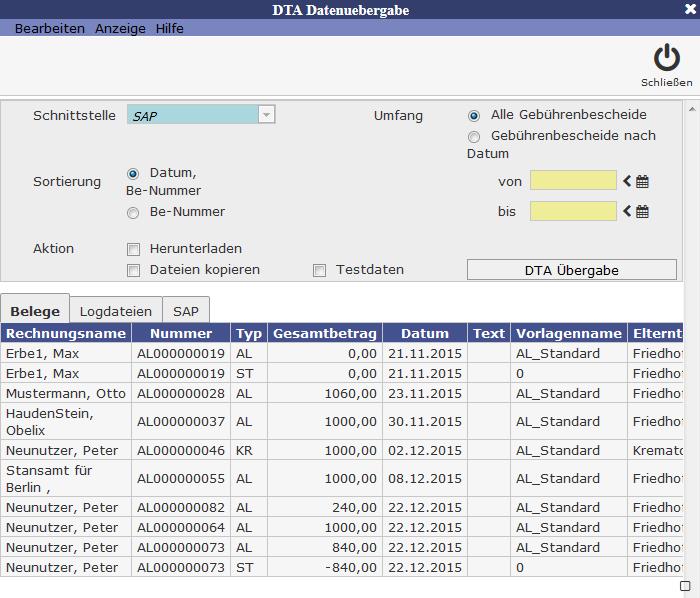Click the arrow next to 'bis' field

coord(627,211)
